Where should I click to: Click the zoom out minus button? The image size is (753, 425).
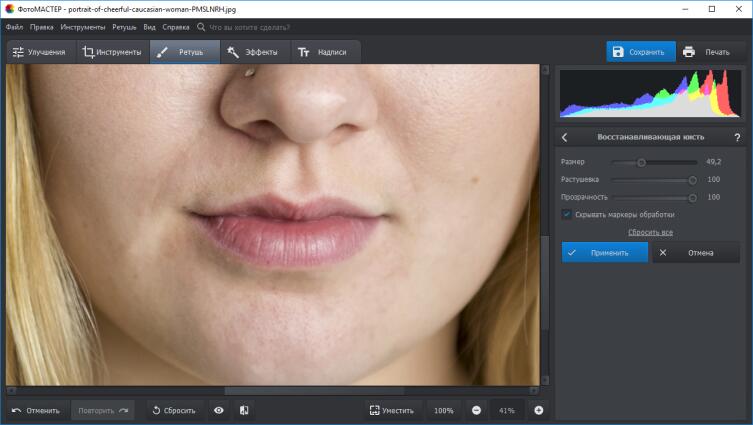pos(476,410)
